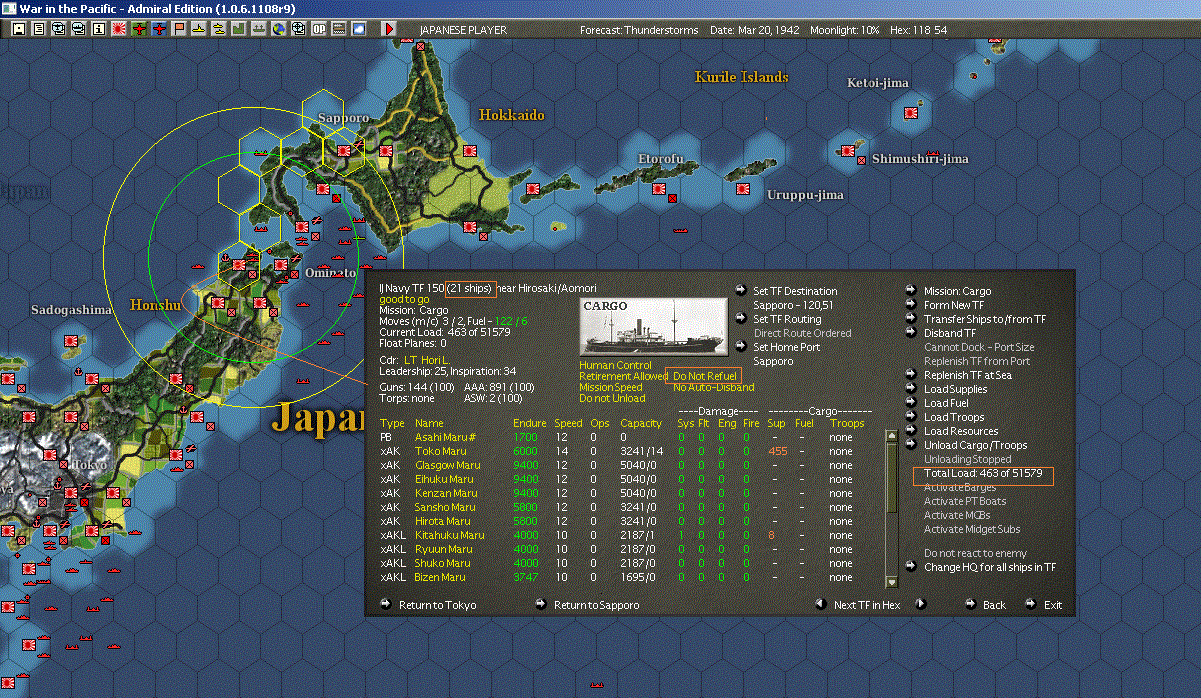Viewport: 1201px width, 698px height.
Task: Click the Exit button
Action: [x=1053, y=605]
